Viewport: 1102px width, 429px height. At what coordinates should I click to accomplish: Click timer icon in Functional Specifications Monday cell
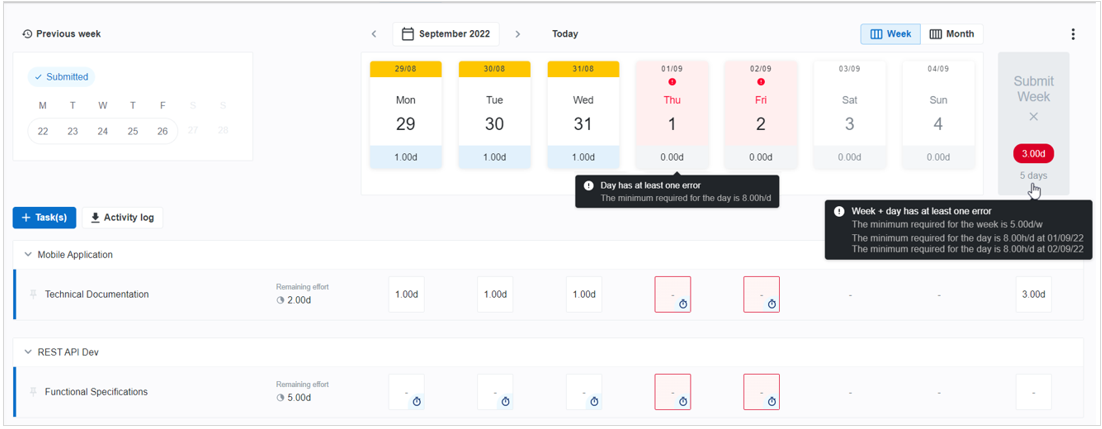click(416, 402)
